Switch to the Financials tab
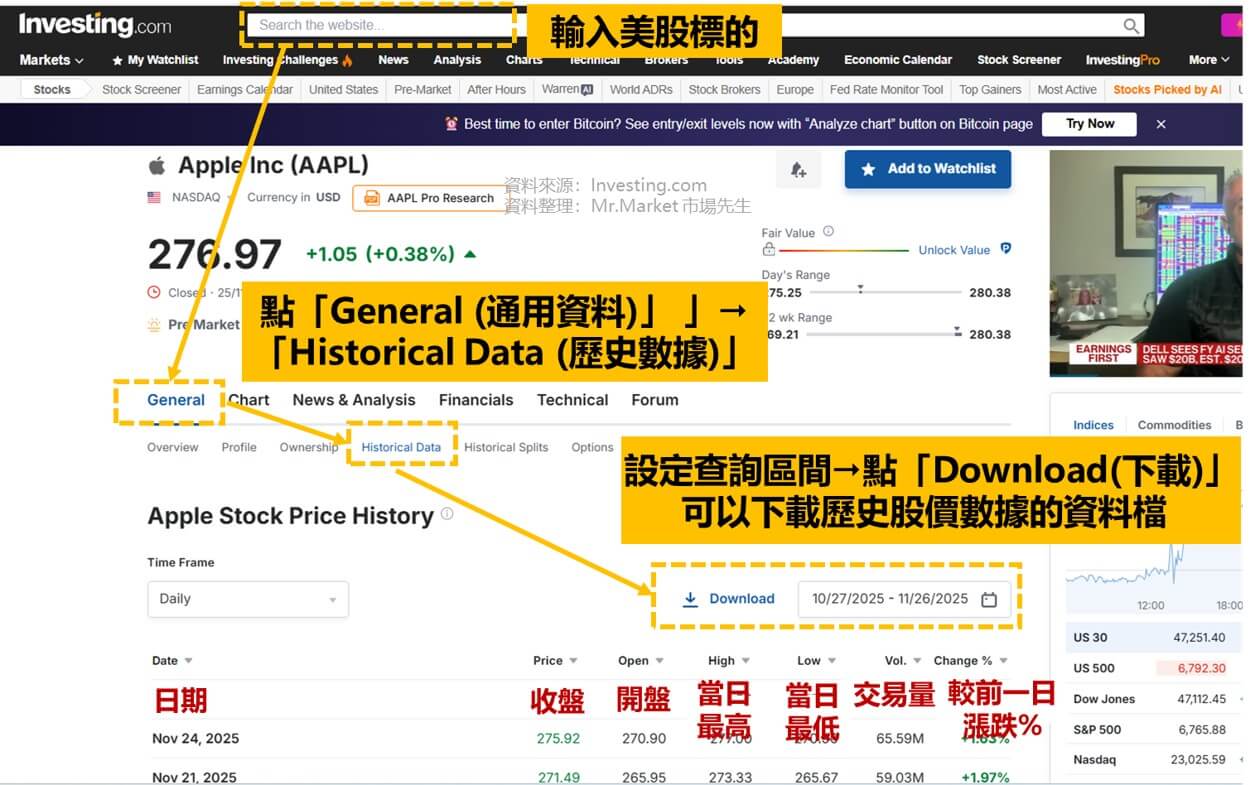Viewport: 1260px width, 785px height. [x=476, y=399]
